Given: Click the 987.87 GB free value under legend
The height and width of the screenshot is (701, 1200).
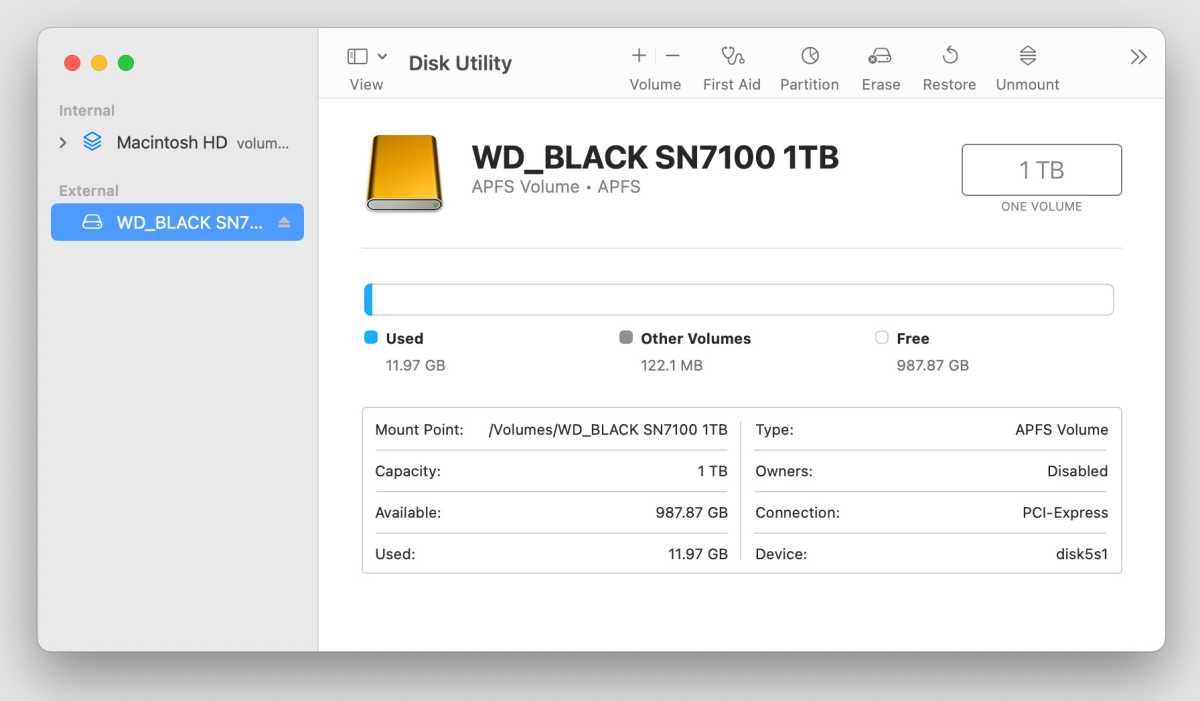Looking at the screenshot, I should pyautogui.click(x=933, y=366).
